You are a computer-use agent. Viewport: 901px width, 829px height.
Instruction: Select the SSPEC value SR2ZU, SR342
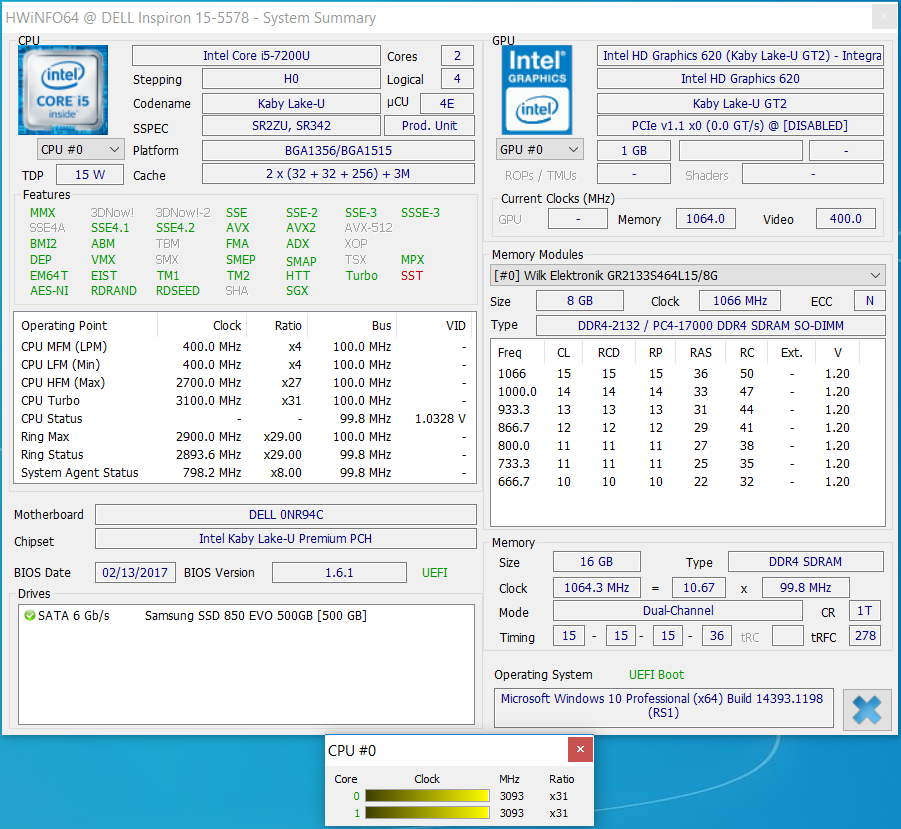click(x=291, y=126)
